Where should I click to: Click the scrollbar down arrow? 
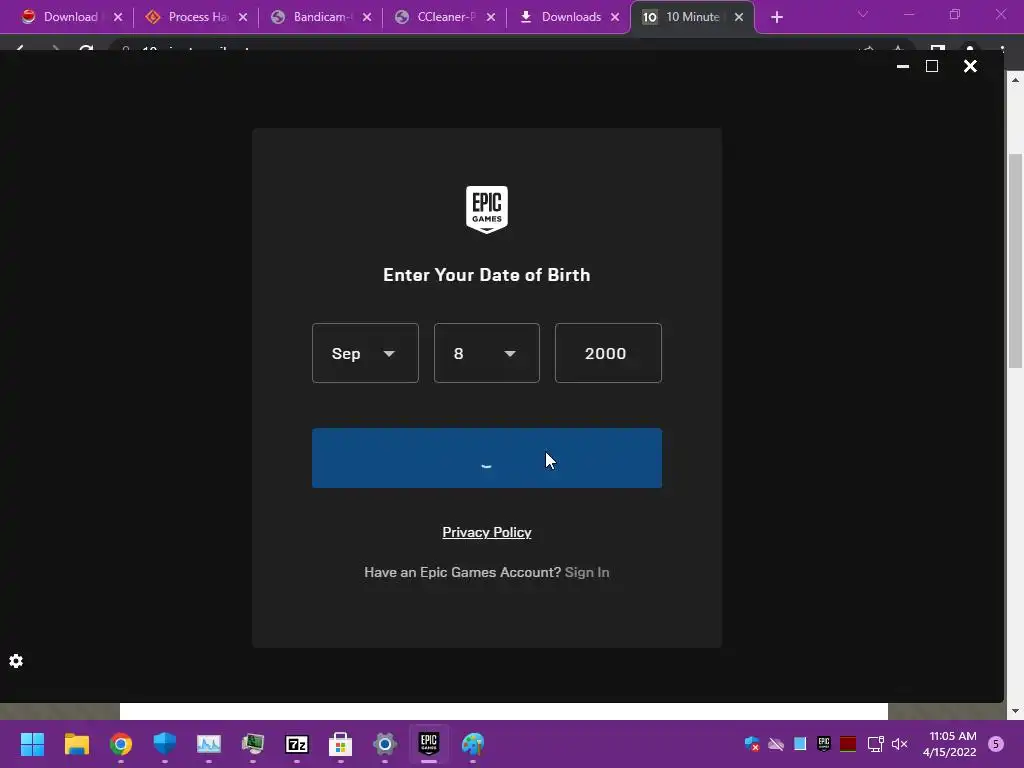[1015, 711]
